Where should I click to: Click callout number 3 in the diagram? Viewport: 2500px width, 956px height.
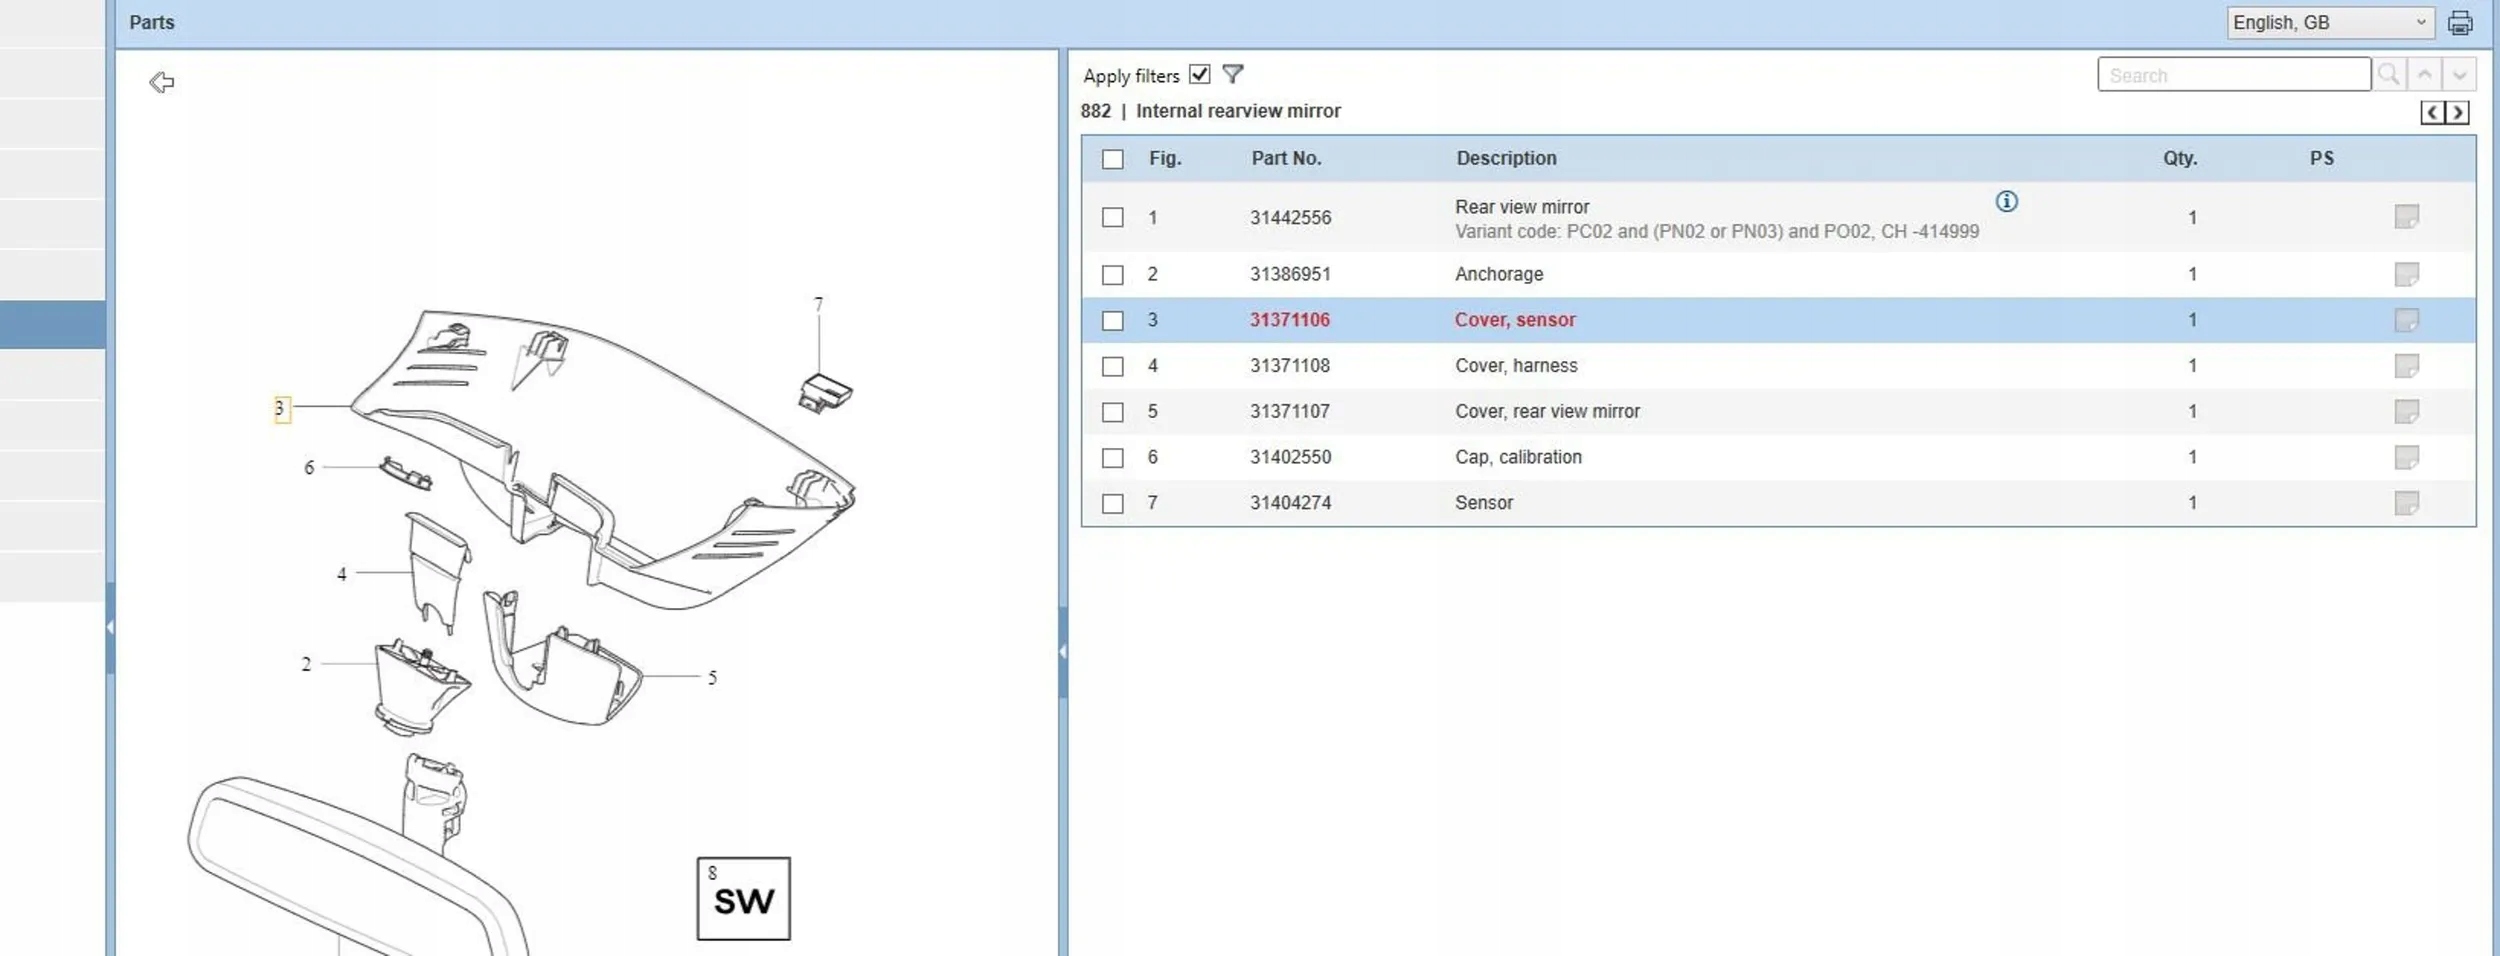coord(281,409)
